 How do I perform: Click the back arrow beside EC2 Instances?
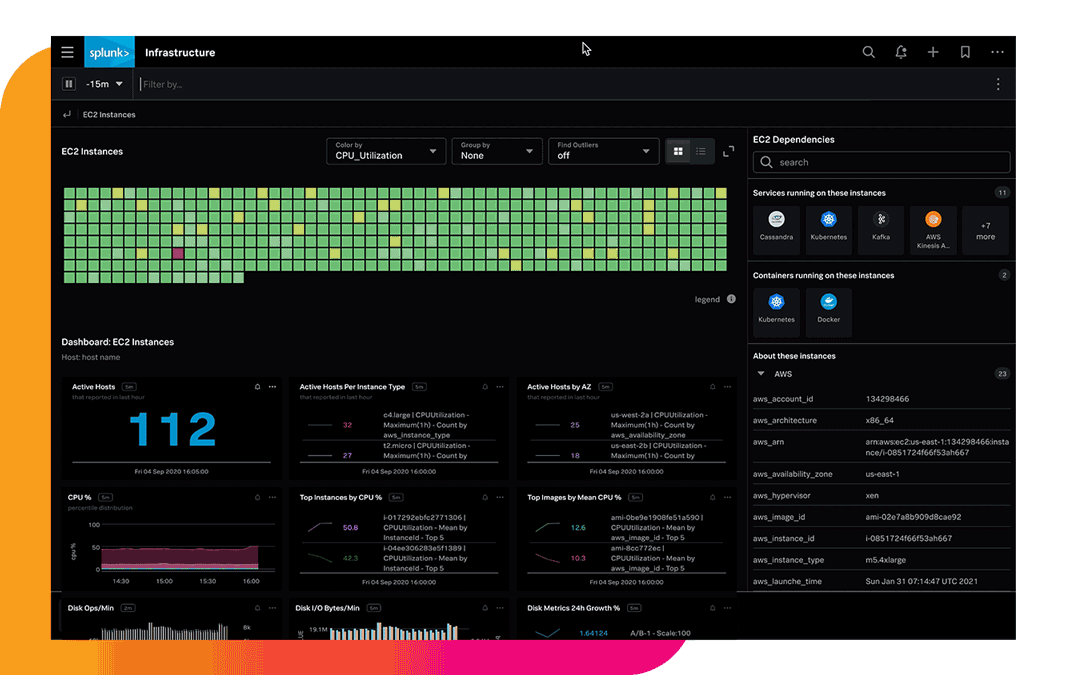(67, 114)
